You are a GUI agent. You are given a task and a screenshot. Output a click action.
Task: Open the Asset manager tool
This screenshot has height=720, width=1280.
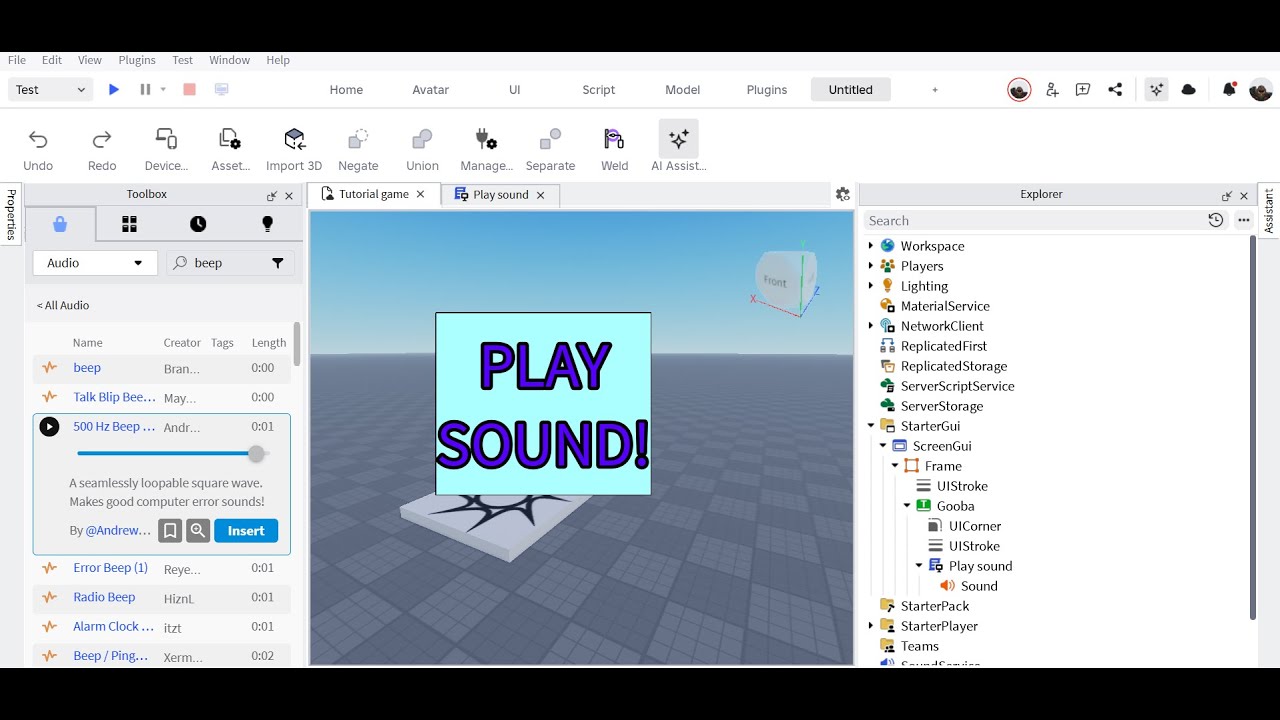coord(230,139)
